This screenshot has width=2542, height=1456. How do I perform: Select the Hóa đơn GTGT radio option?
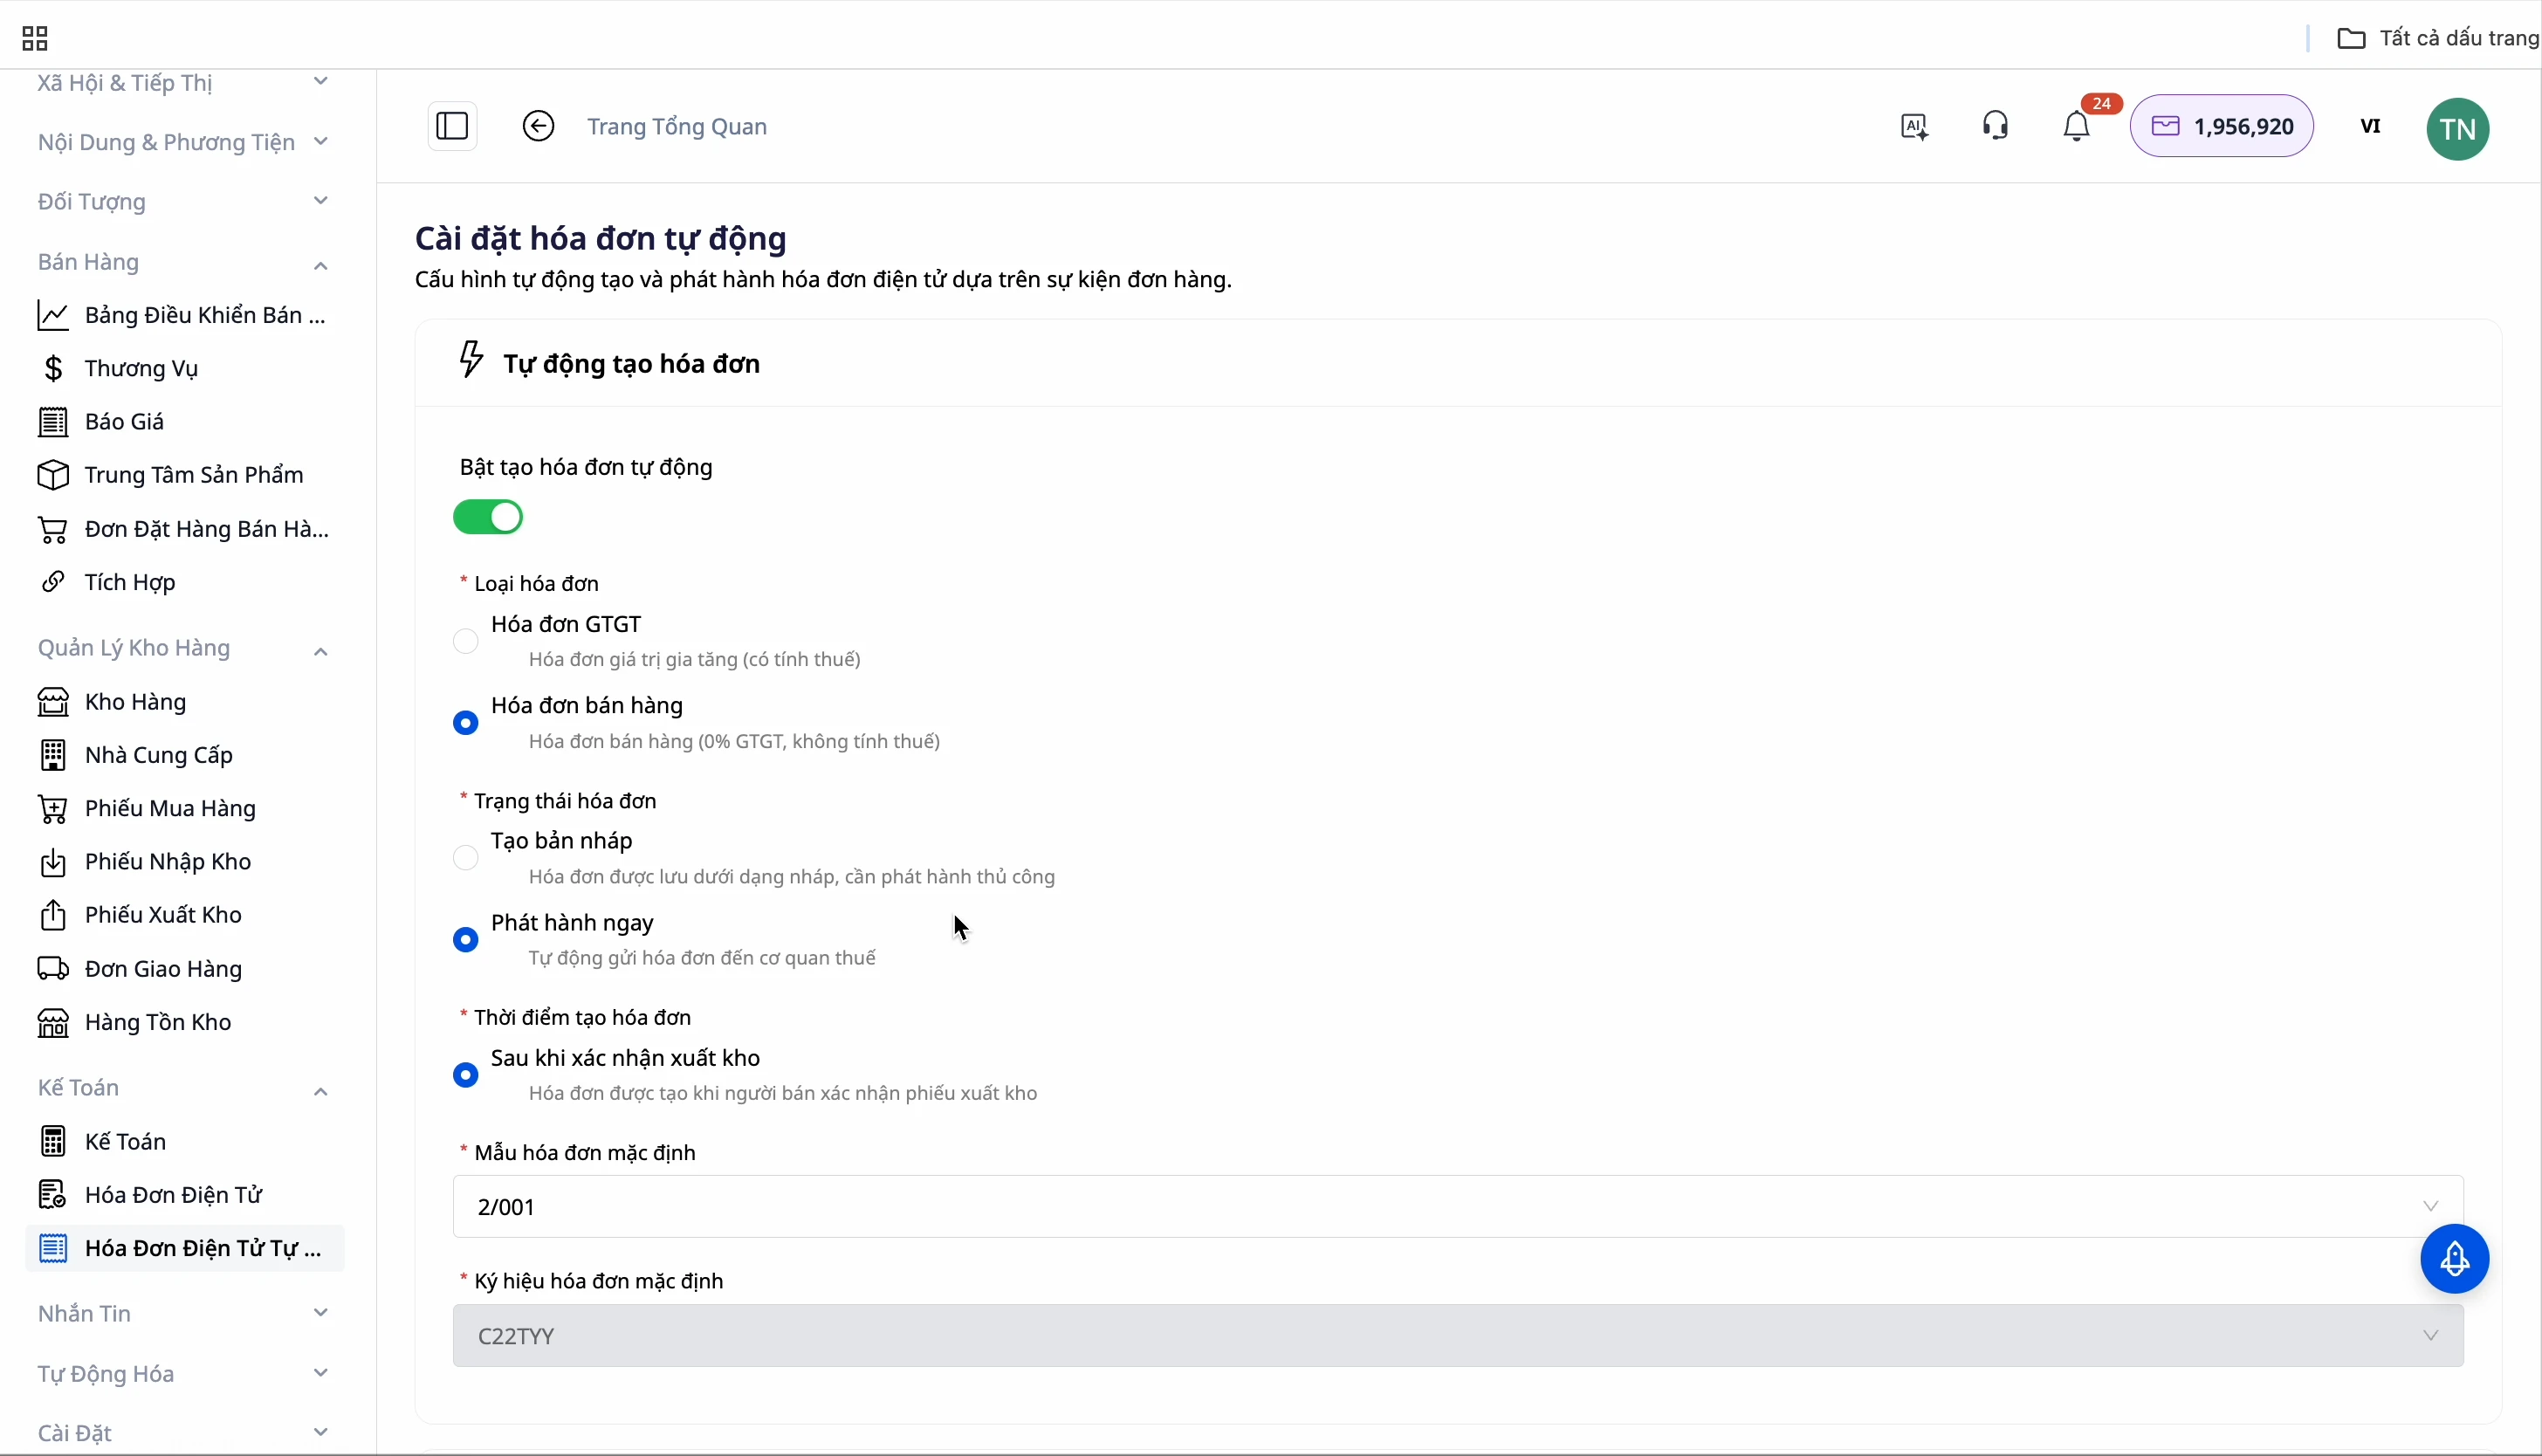(466, 641)
